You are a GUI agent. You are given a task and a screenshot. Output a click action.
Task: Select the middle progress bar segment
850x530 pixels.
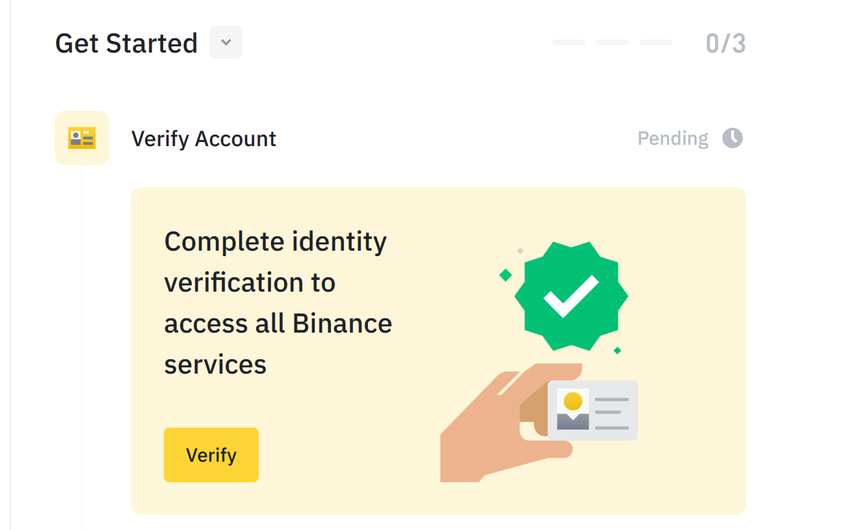coord(612,43)
